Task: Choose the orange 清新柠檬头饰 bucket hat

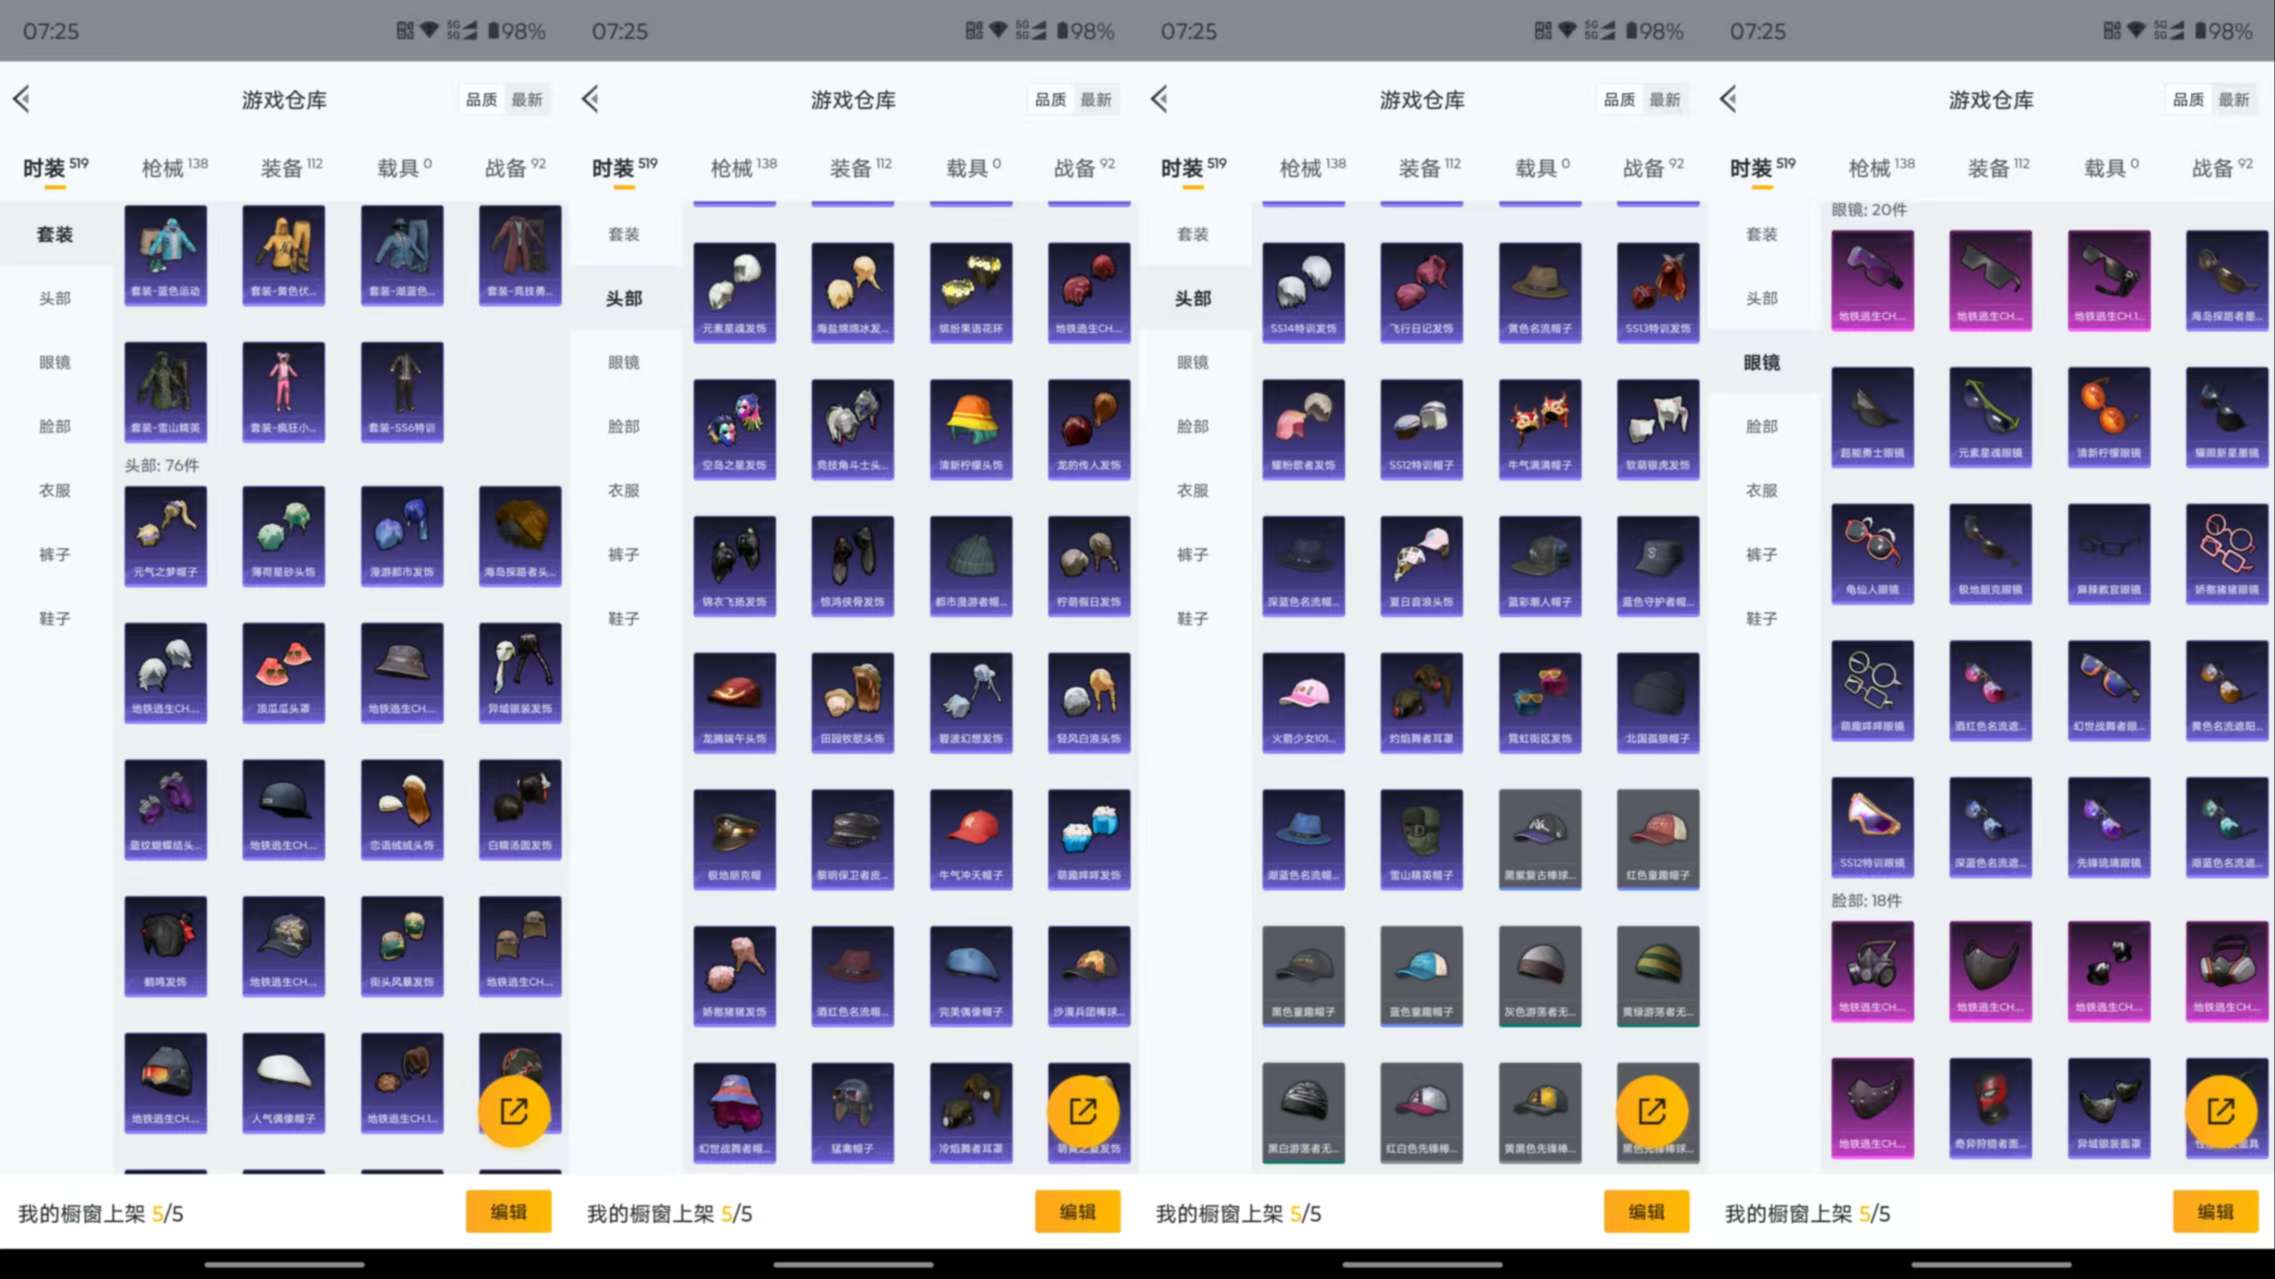Action: tap(970, 428)
